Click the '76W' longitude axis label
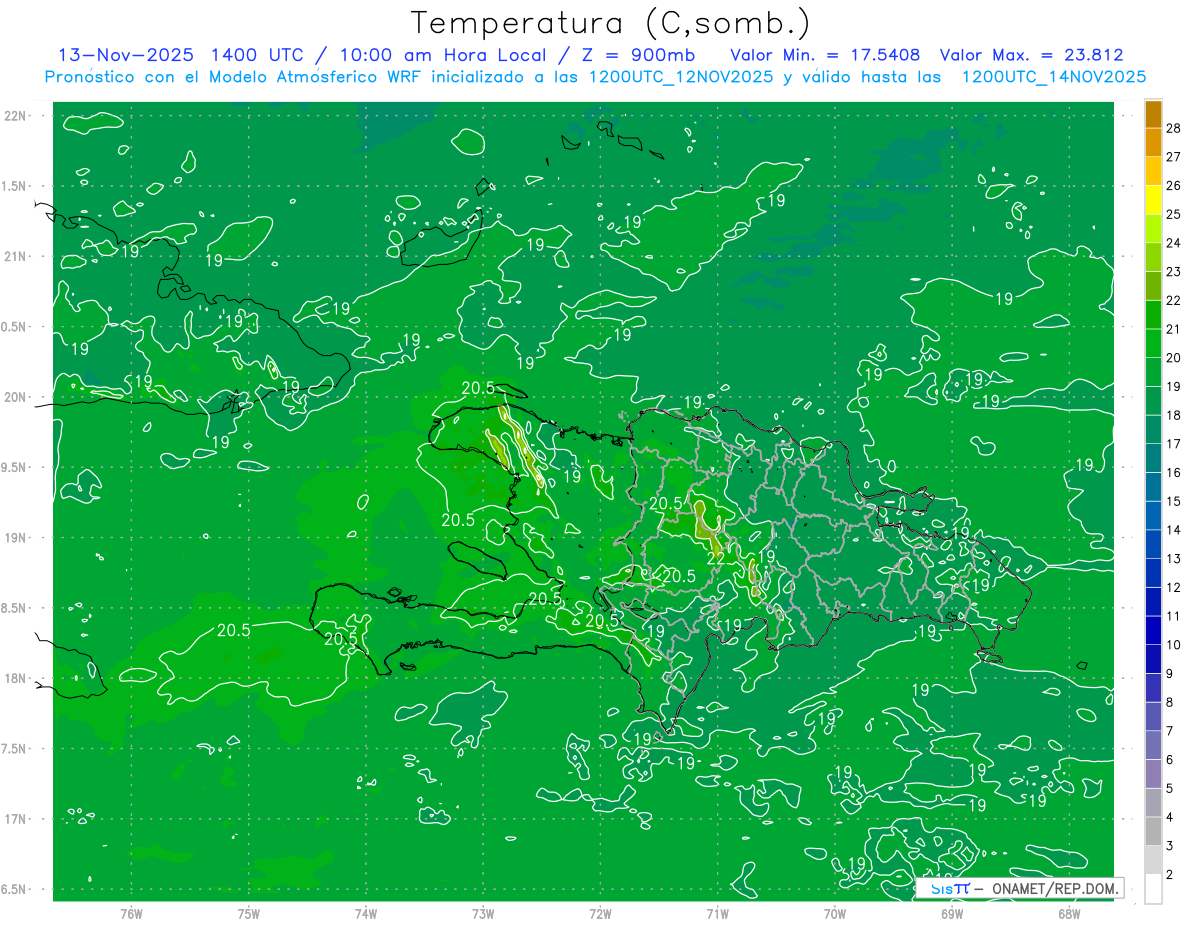The width and height of the screenshot is (1200, 927). click(x=131, y=913)
